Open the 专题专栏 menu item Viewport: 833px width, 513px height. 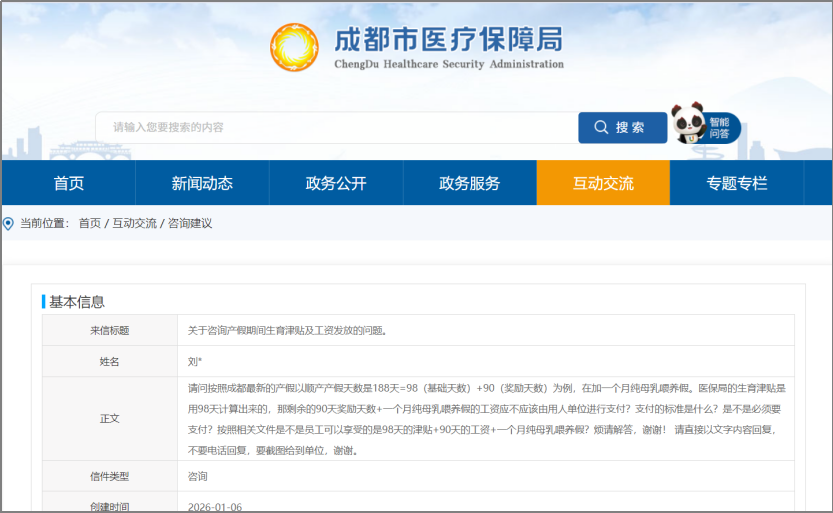tap(736, 183)
